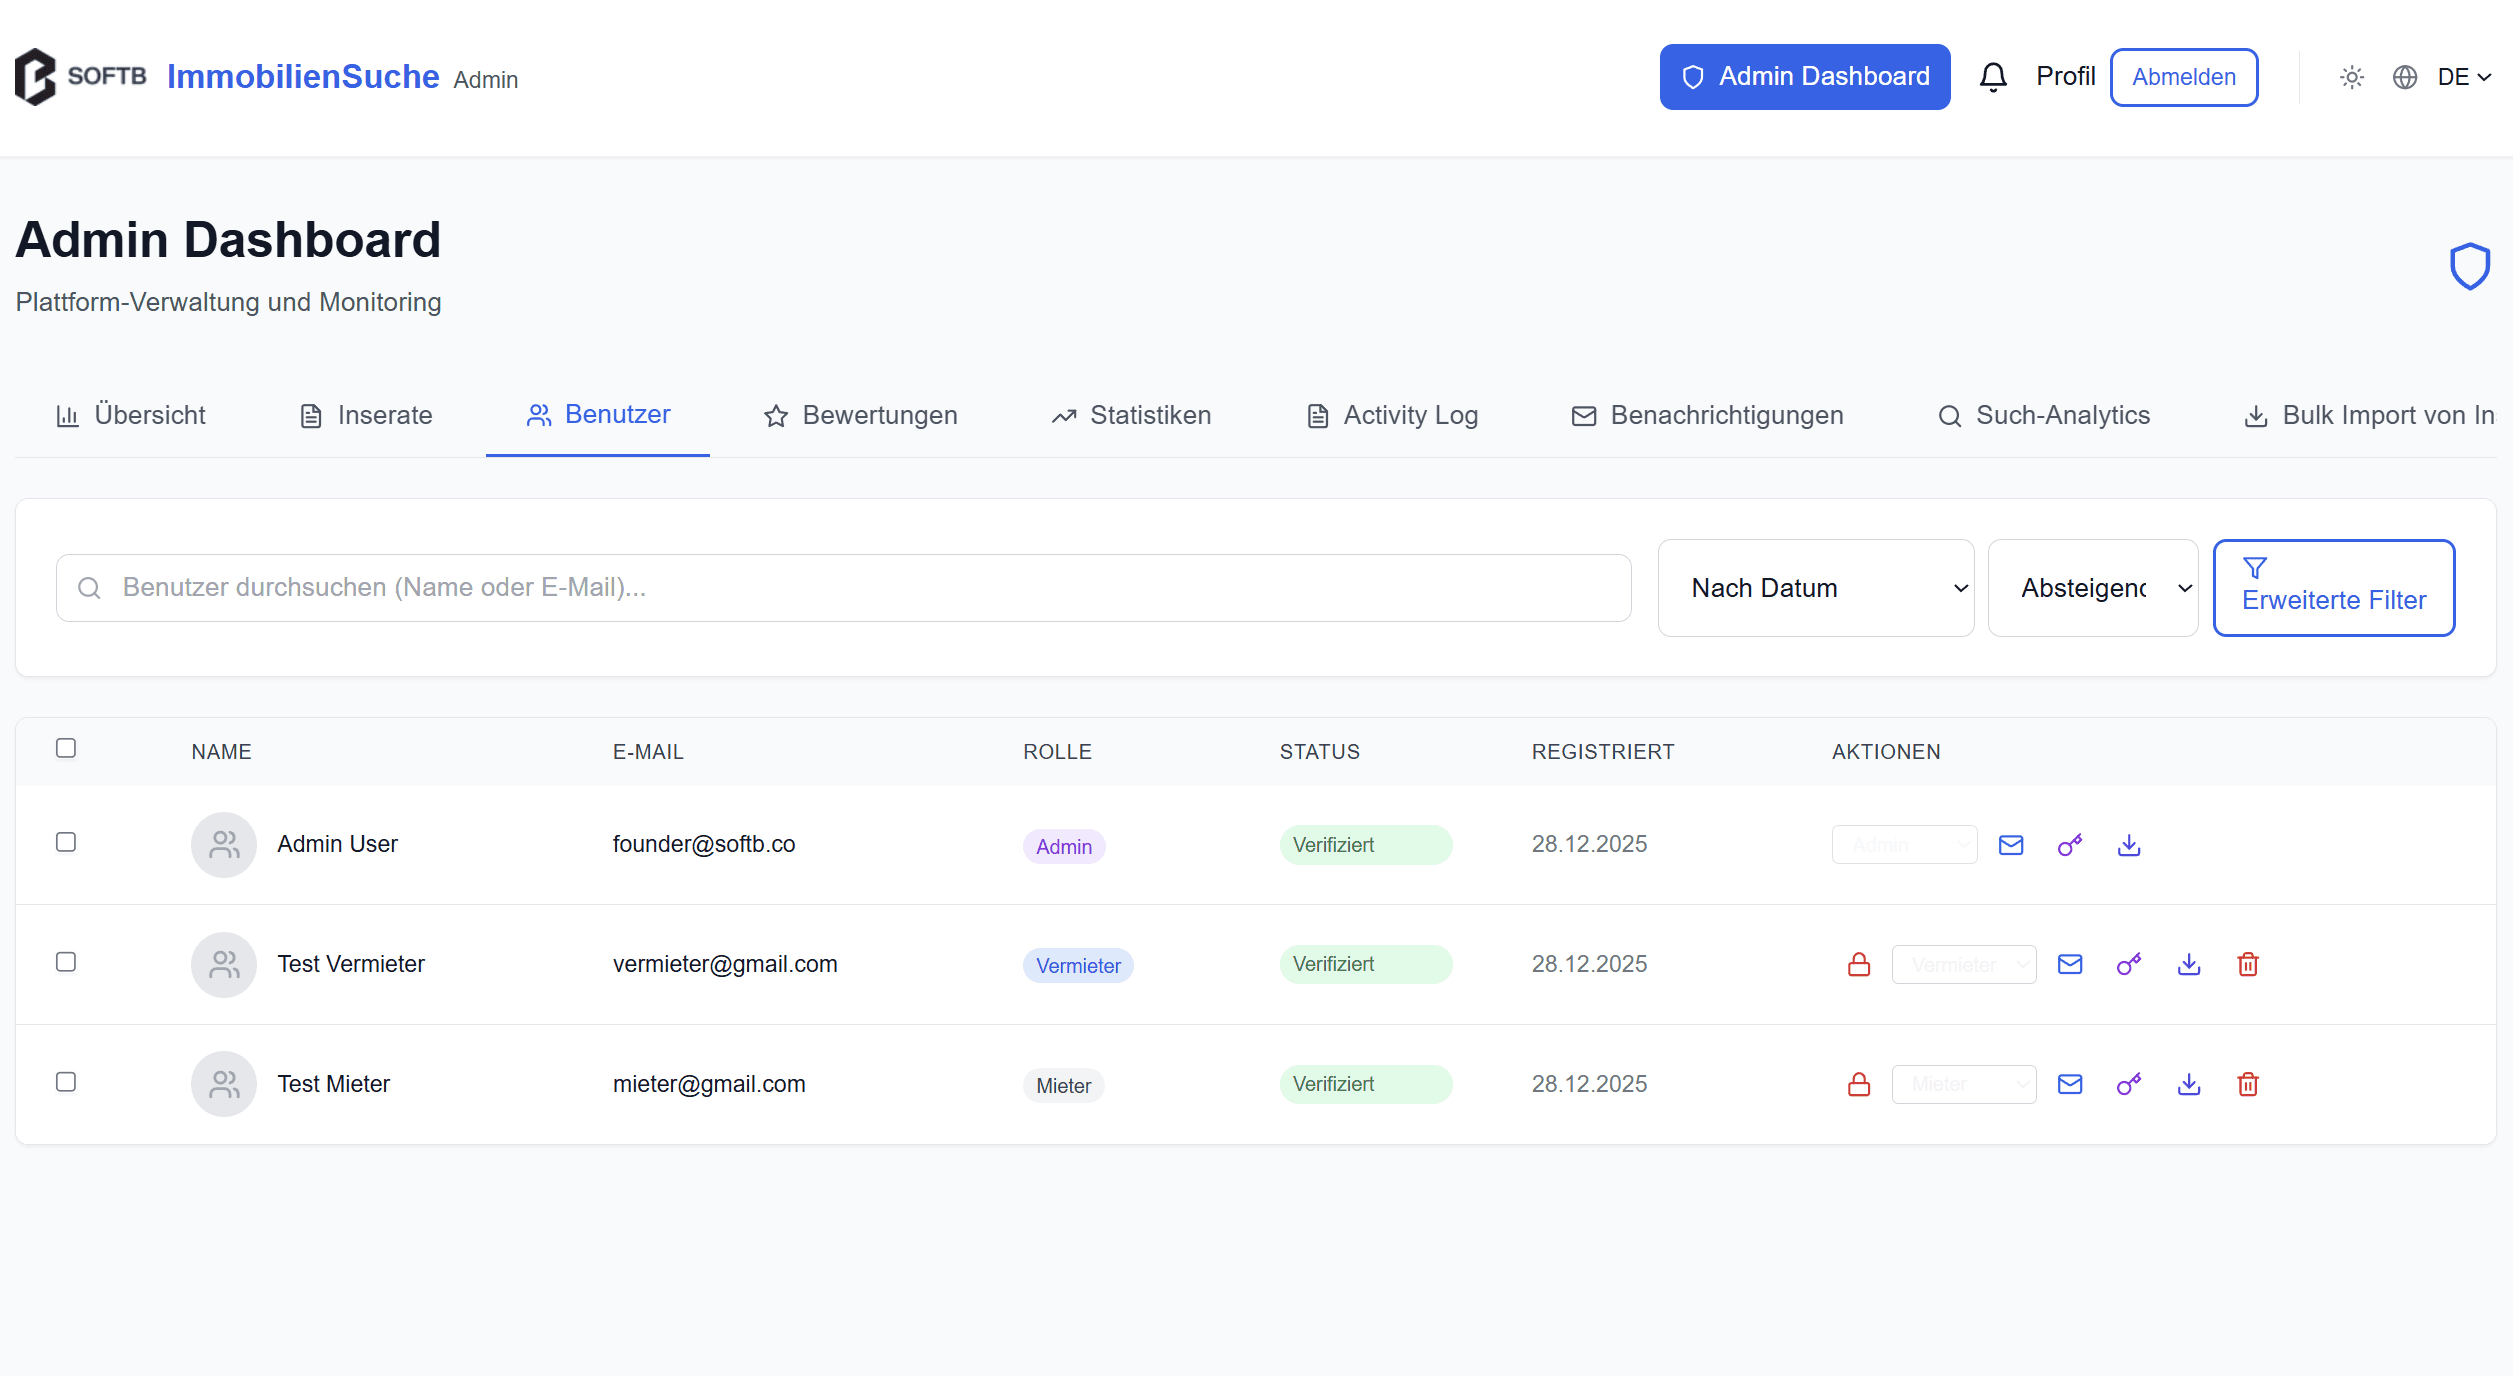Viewport: 2513px width, 1376px height.
Task: Tick the checkbox for Test Mieter
Action: pyautogui.click(x=66, y=1083)
